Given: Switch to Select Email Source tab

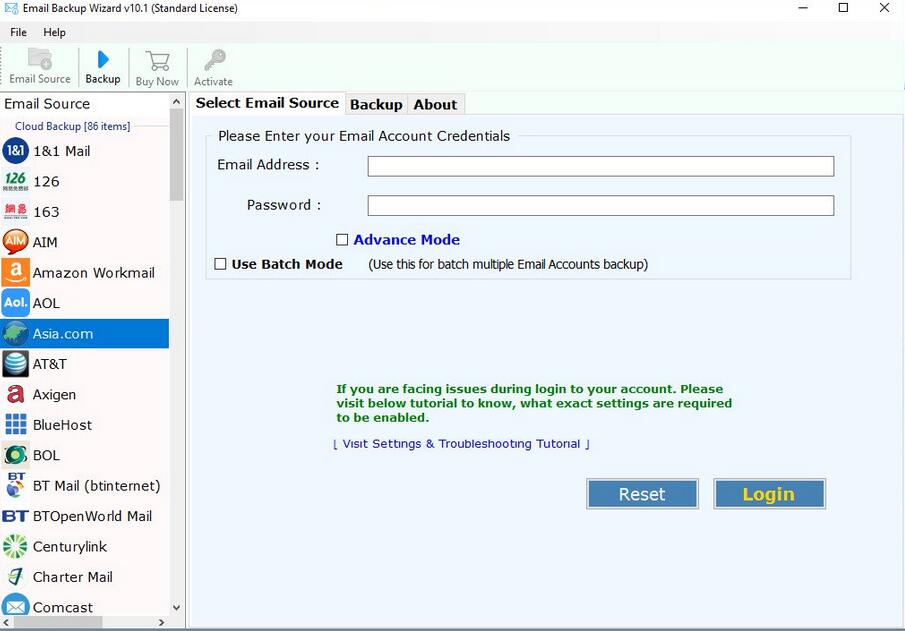Looking at the screenshot, I should click(267, 103).
